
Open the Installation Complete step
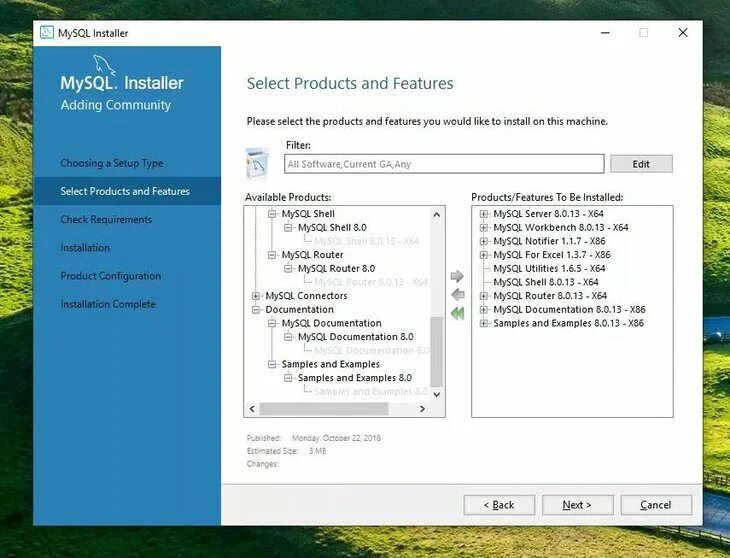(x=108, y=304)
